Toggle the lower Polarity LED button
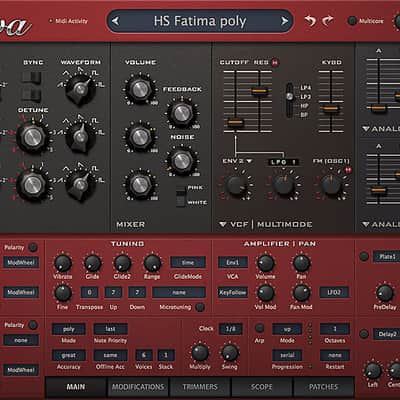 (x=33, y=325)
